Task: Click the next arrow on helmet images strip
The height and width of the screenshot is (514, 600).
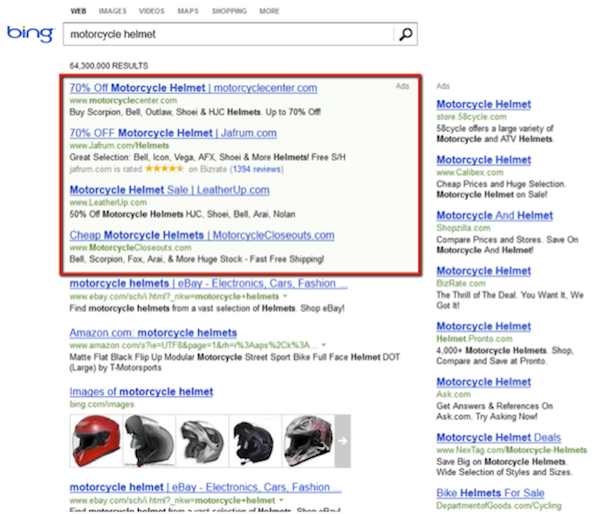Action: (342, 441)
